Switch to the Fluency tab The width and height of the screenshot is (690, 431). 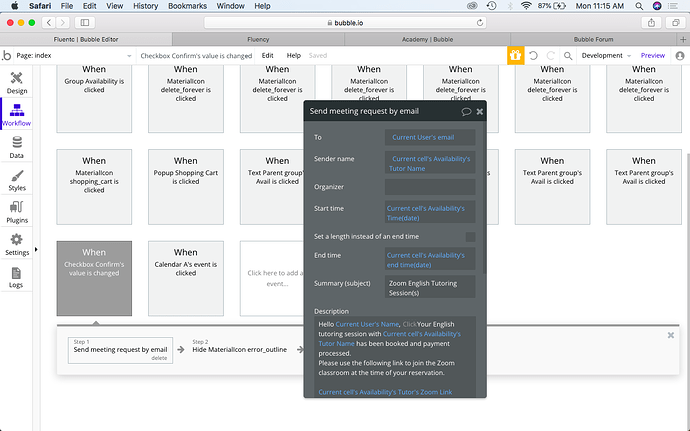pyautogui.click(x=258, y=39)
